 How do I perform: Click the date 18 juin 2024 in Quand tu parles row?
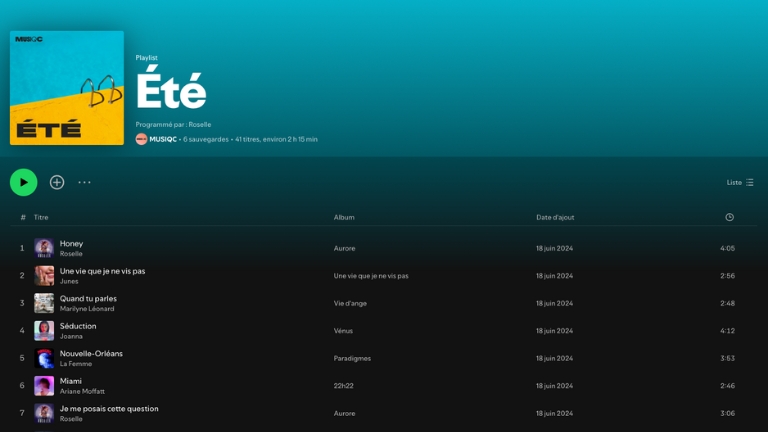pos(554,303)
